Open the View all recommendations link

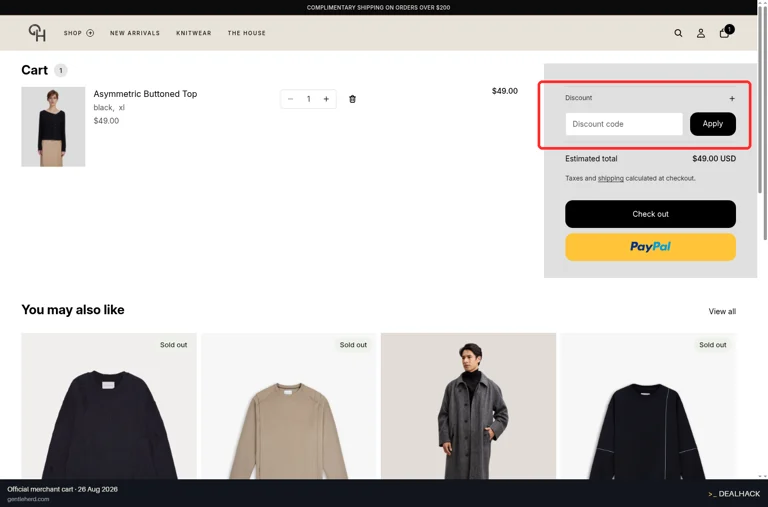[722, 312]
